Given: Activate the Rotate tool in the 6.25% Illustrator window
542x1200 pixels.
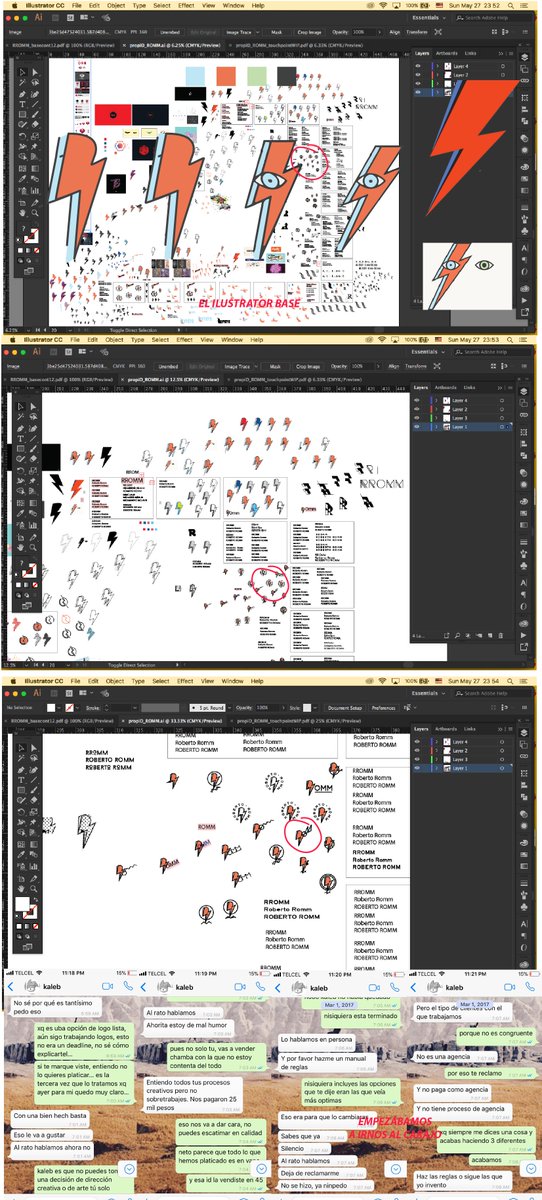Looking at the screenshot, I should (22, 136).
